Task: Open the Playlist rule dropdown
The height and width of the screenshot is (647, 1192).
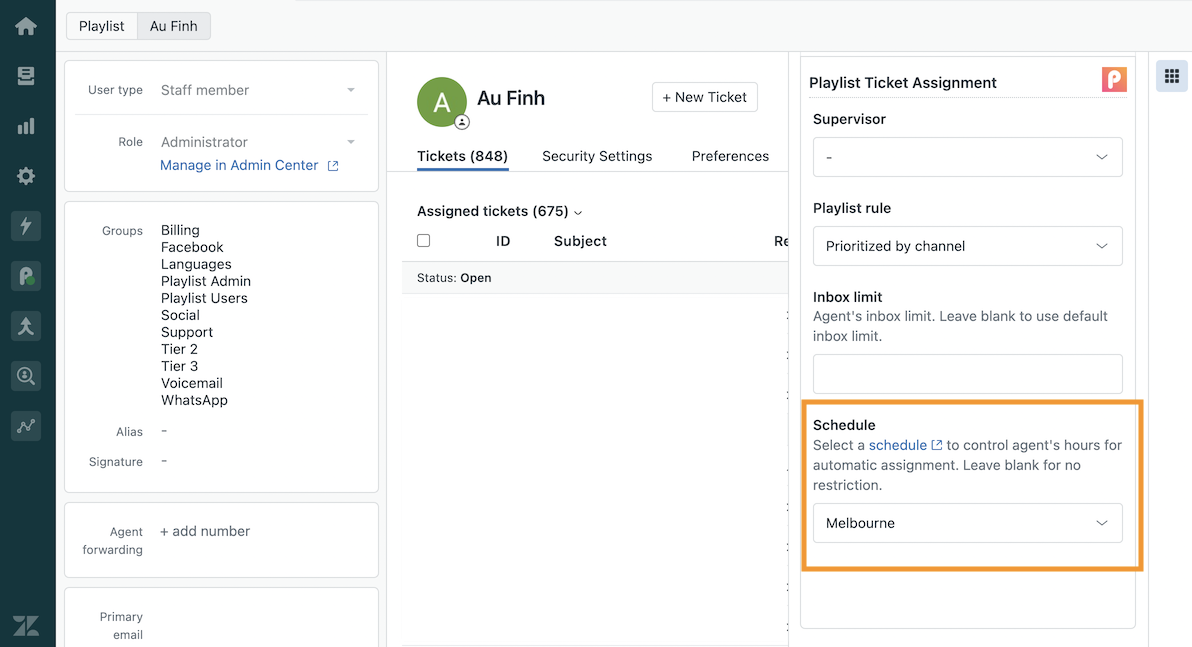Action: pos(967,246)
